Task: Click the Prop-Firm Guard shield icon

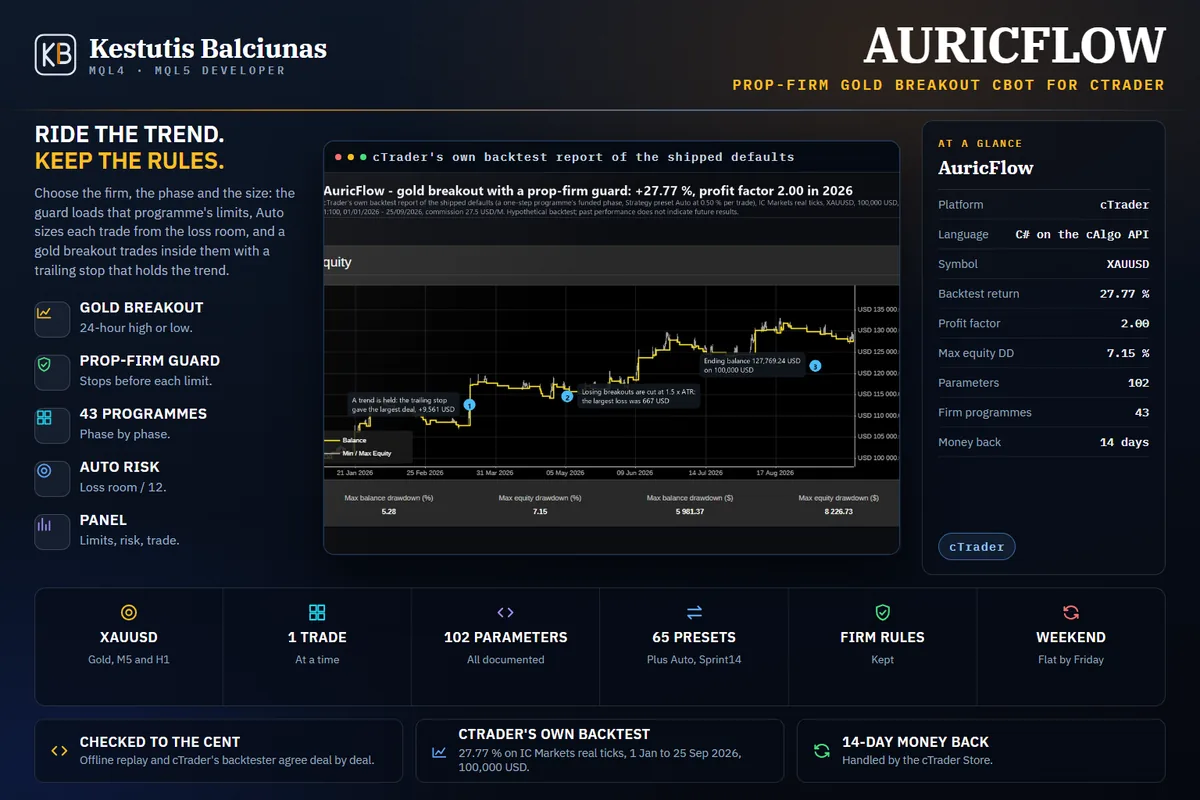Action: coord(44,366)
